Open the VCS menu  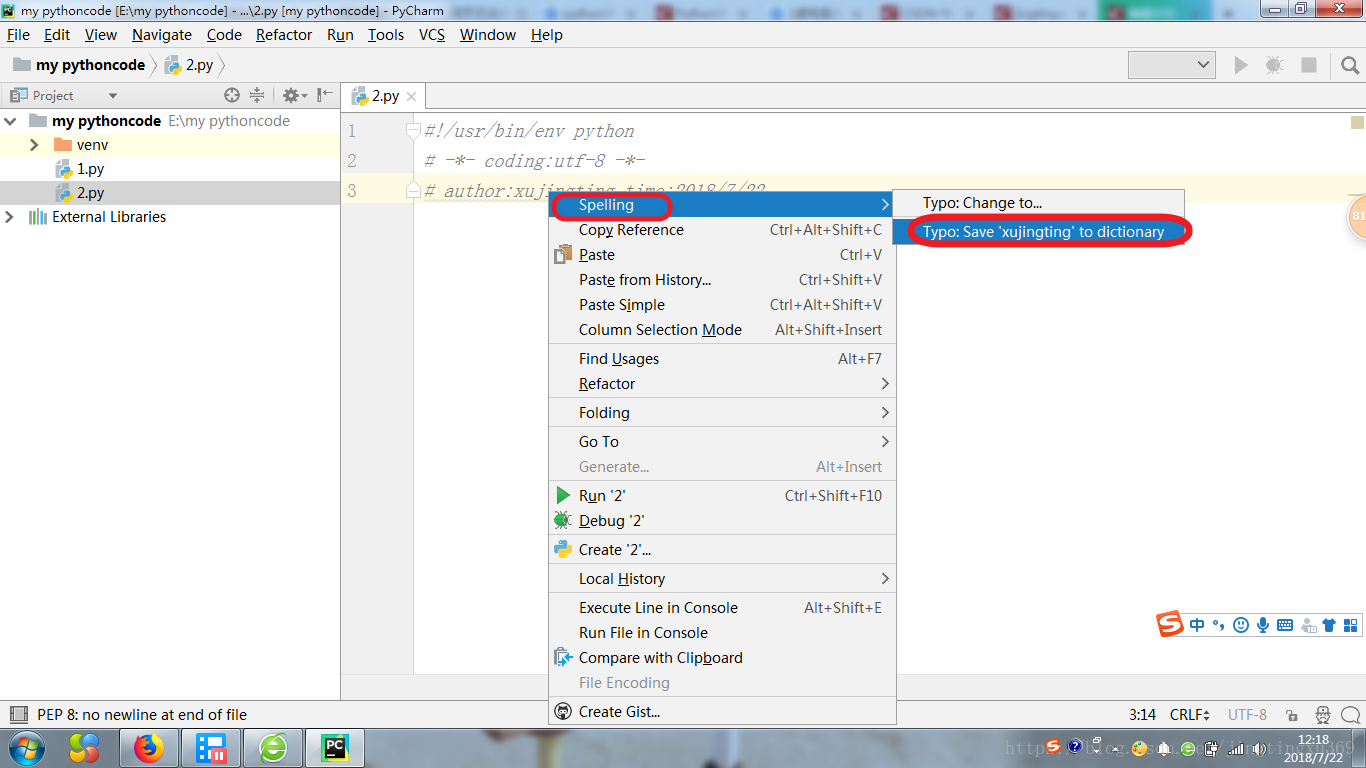click(432, 35)
